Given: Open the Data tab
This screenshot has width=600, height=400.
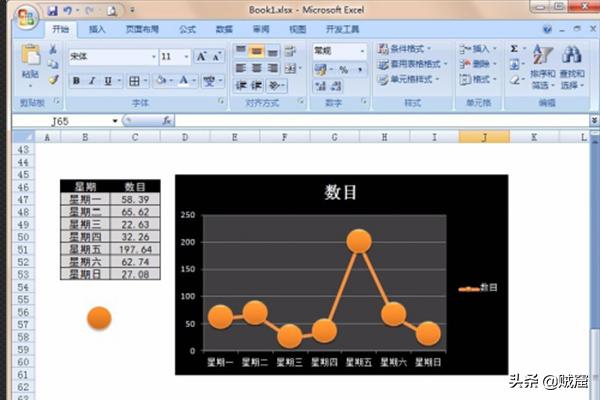Looking at the screenshot, I should [x=224, y=29].
